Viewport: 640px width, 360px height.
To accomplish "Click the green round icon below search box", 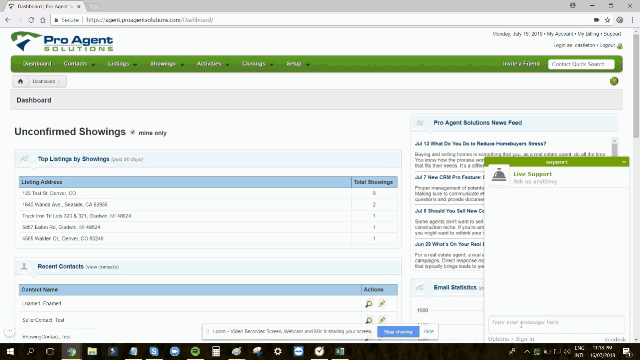I will 614,81.
